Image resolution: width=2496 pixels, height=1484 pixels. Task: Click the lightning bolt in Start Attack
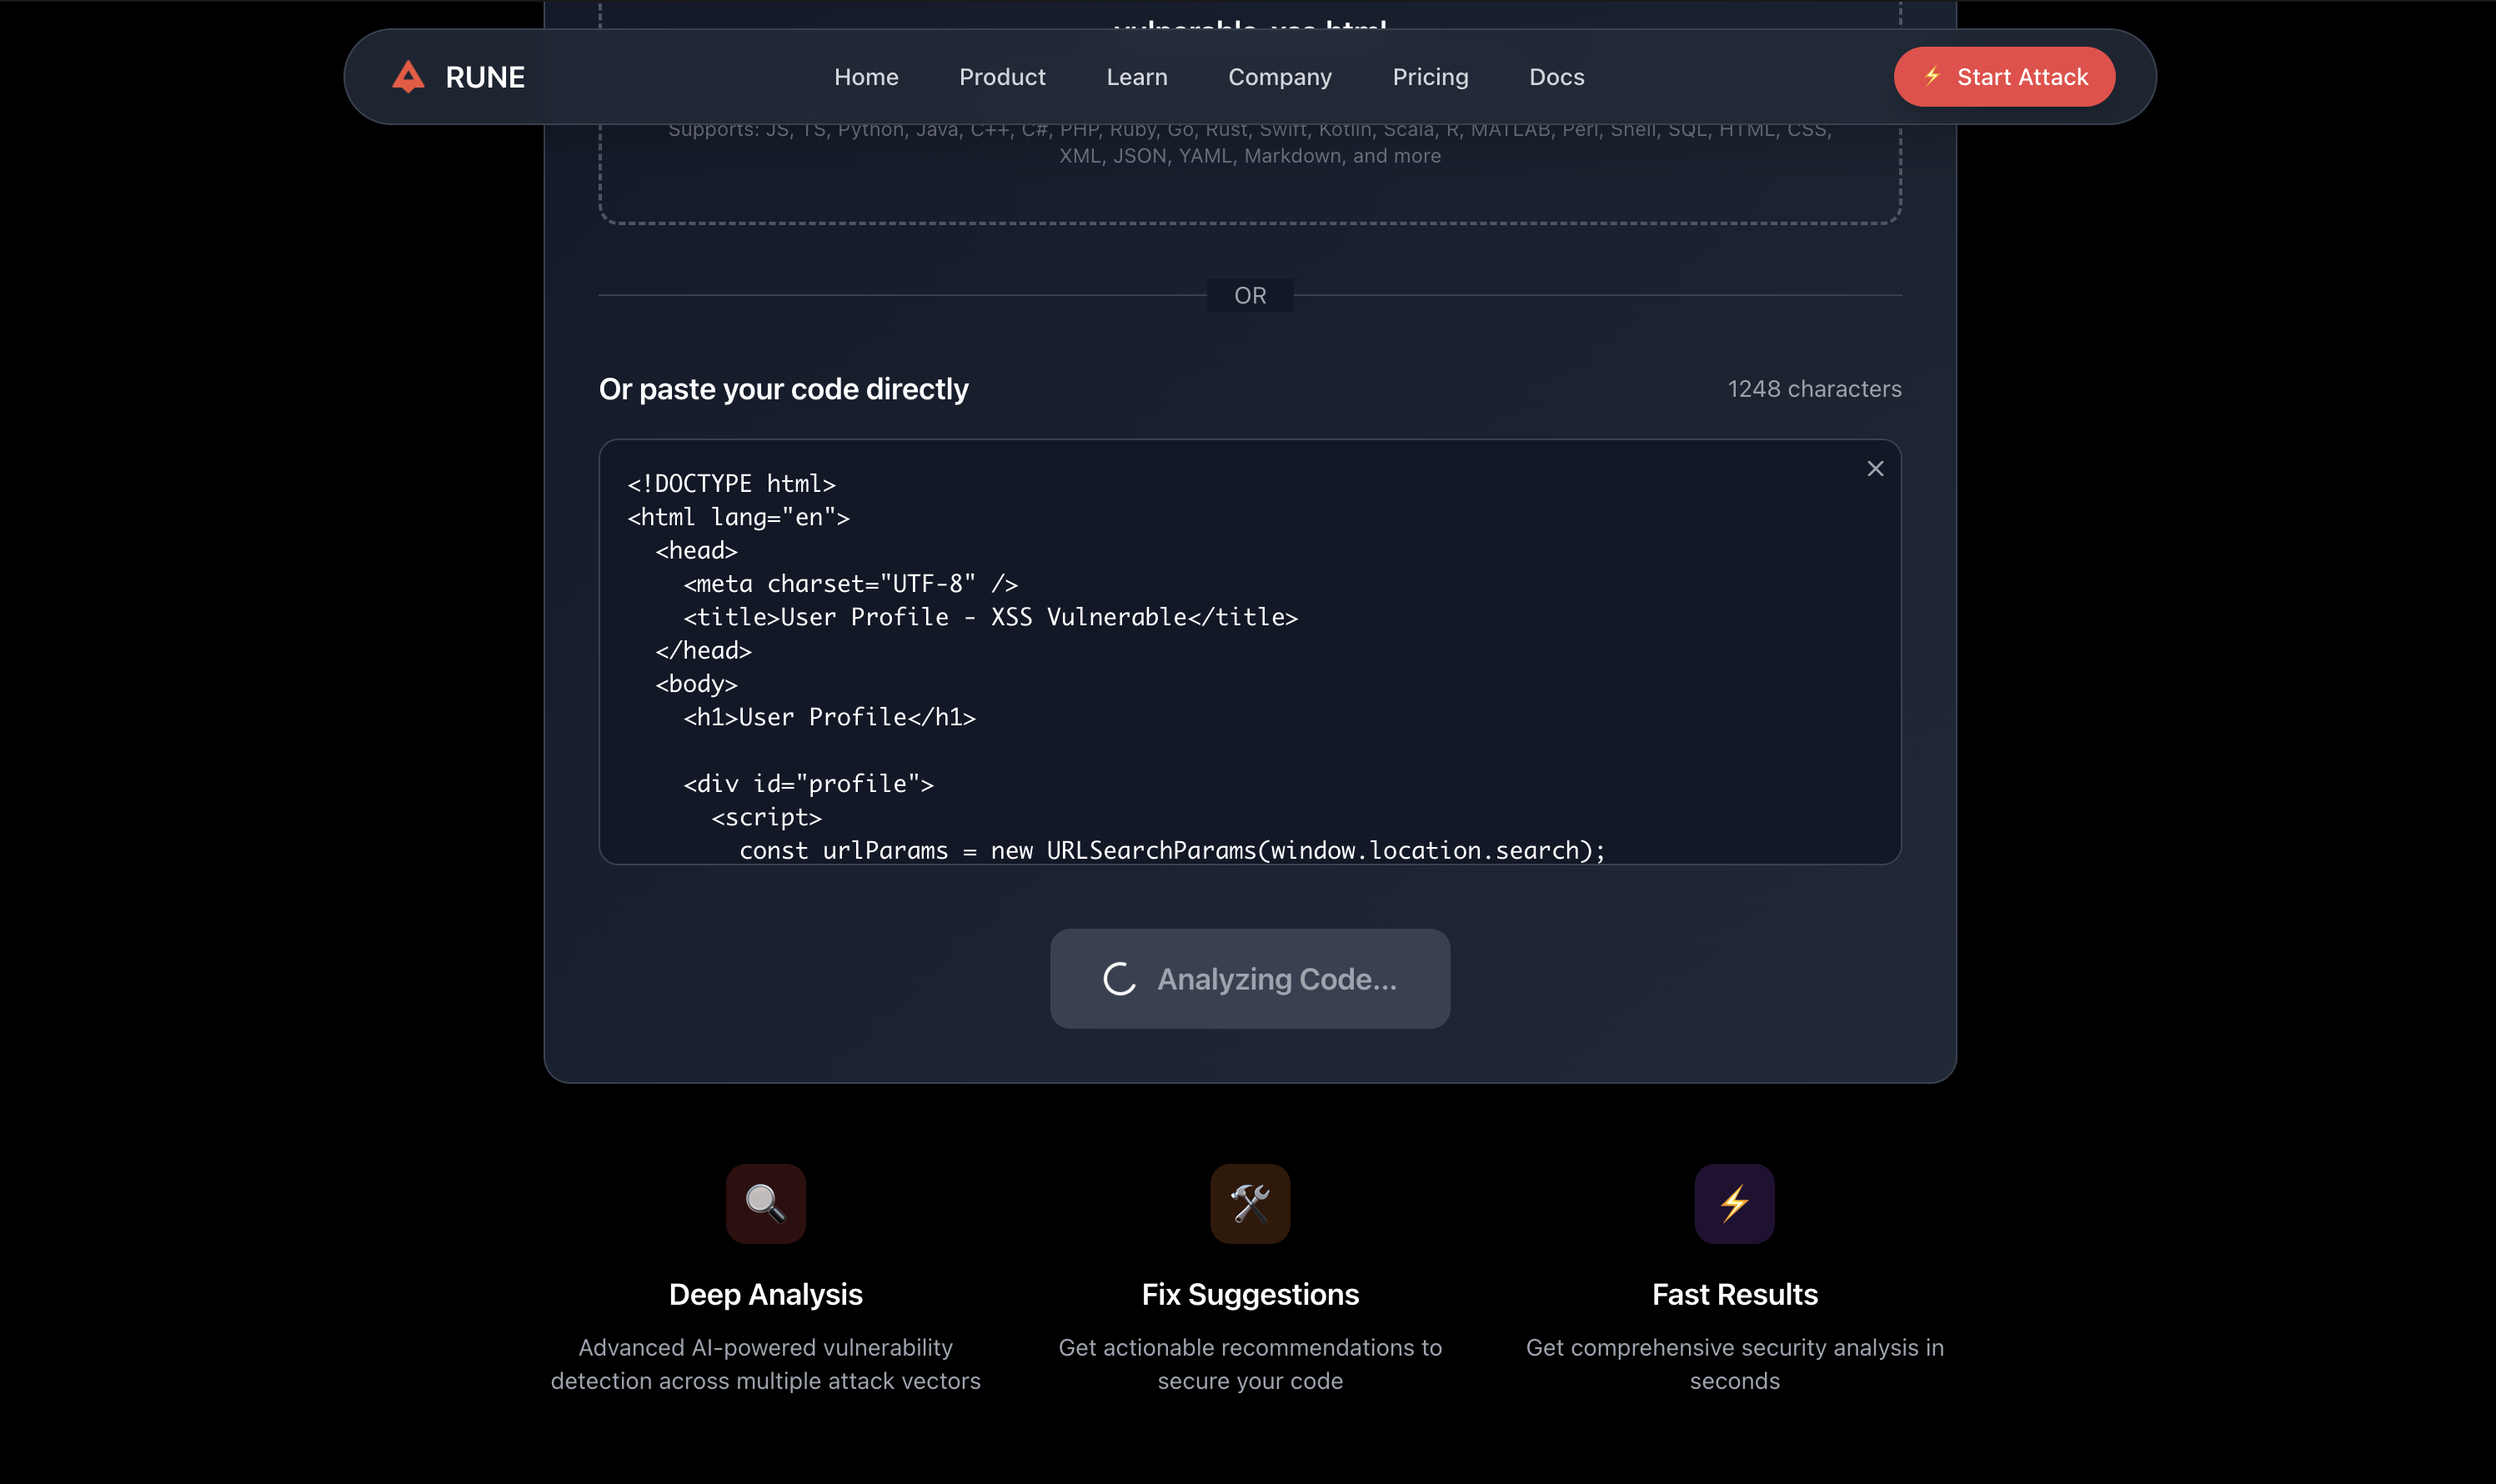coord(1932,76)
